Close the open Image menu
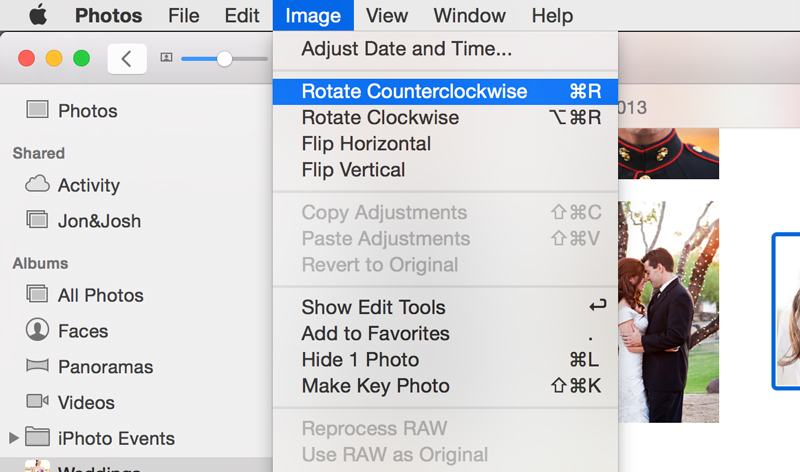Viewport: 800px width, 472px height. pos(313,15)
